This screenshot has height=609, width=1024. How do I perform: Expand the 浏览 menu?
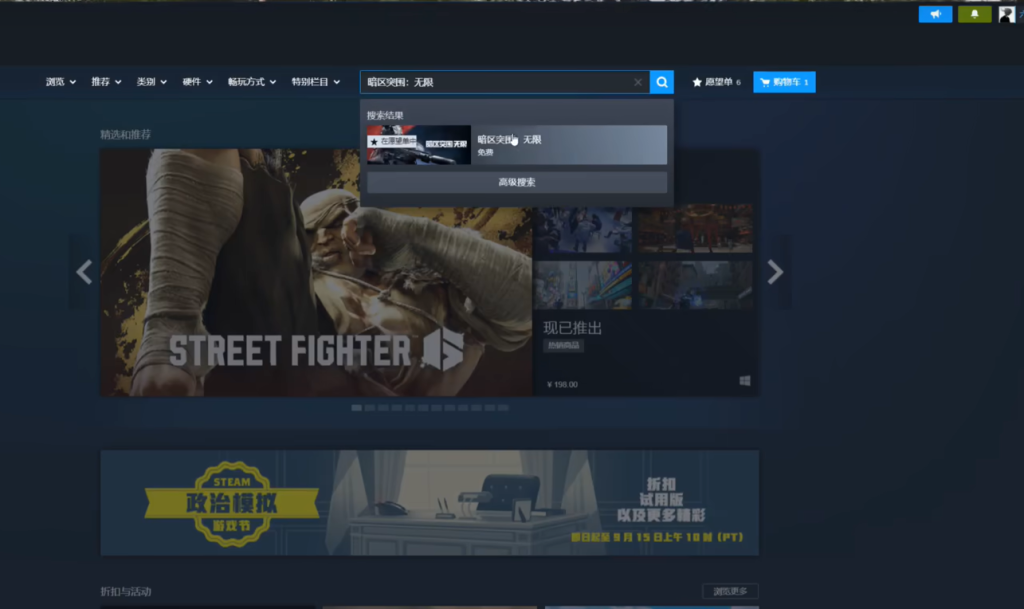pos(61,82)
